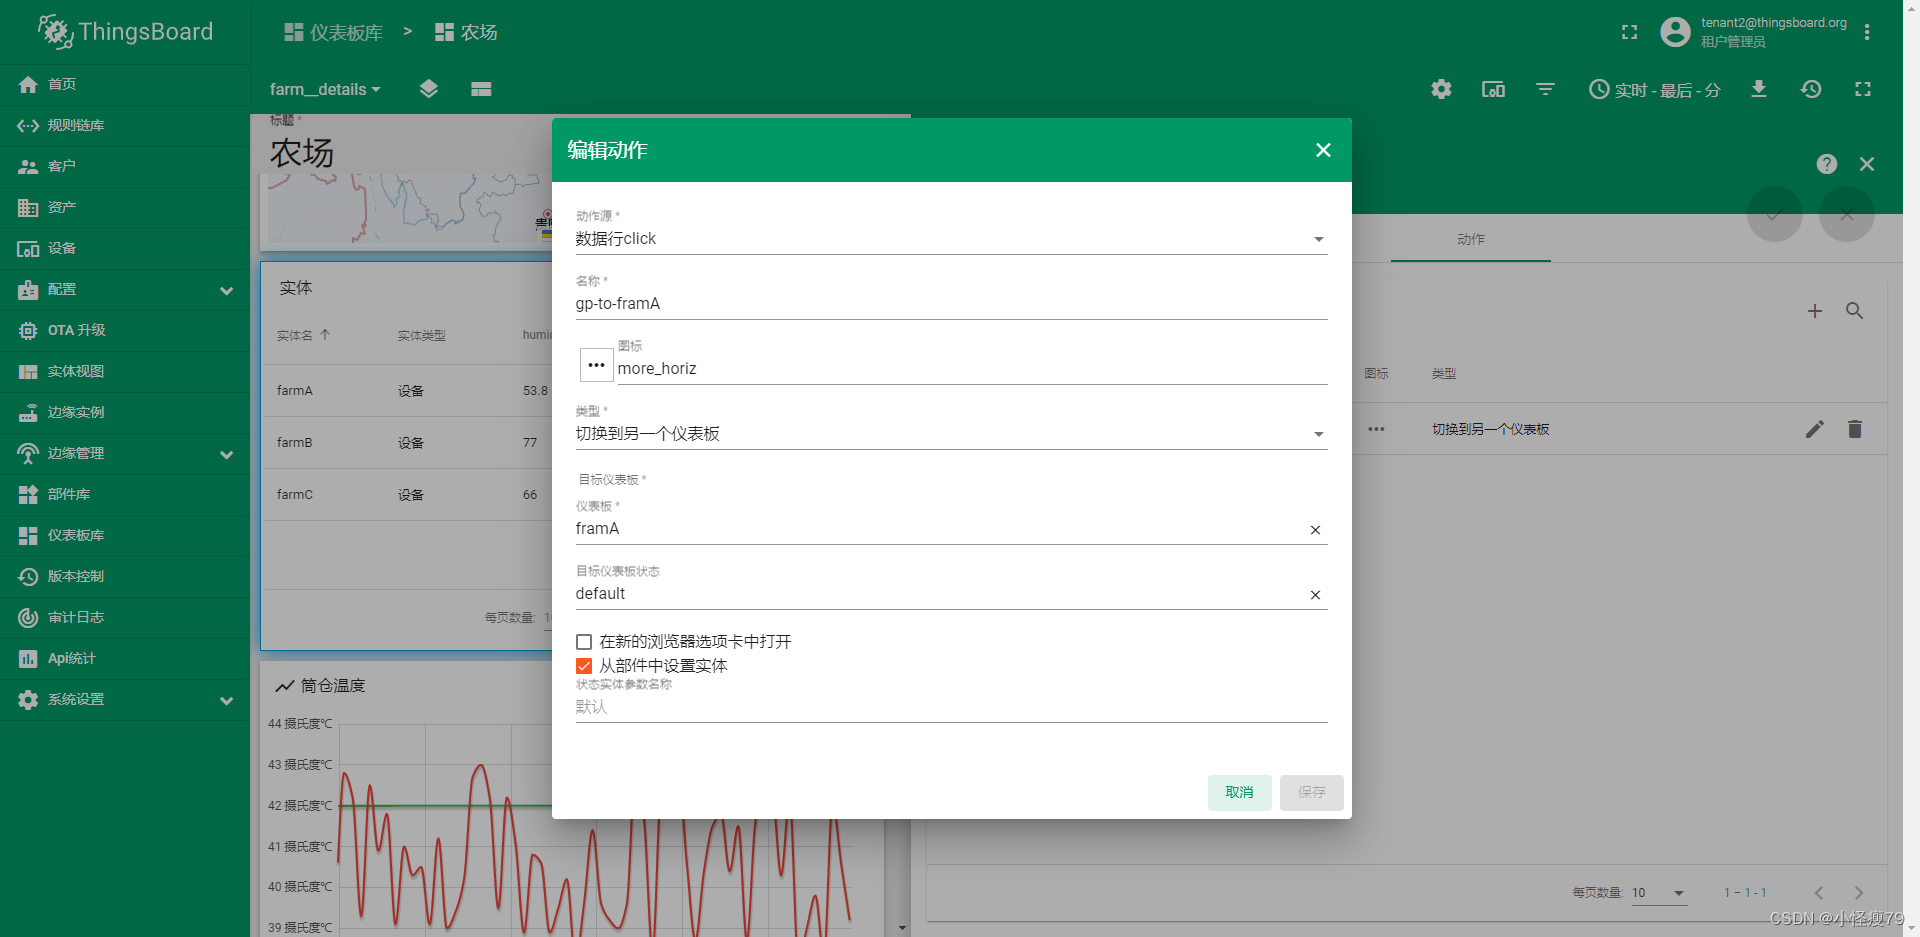Click the manage layouts layers icon
1920x937 pixels.
429,89
